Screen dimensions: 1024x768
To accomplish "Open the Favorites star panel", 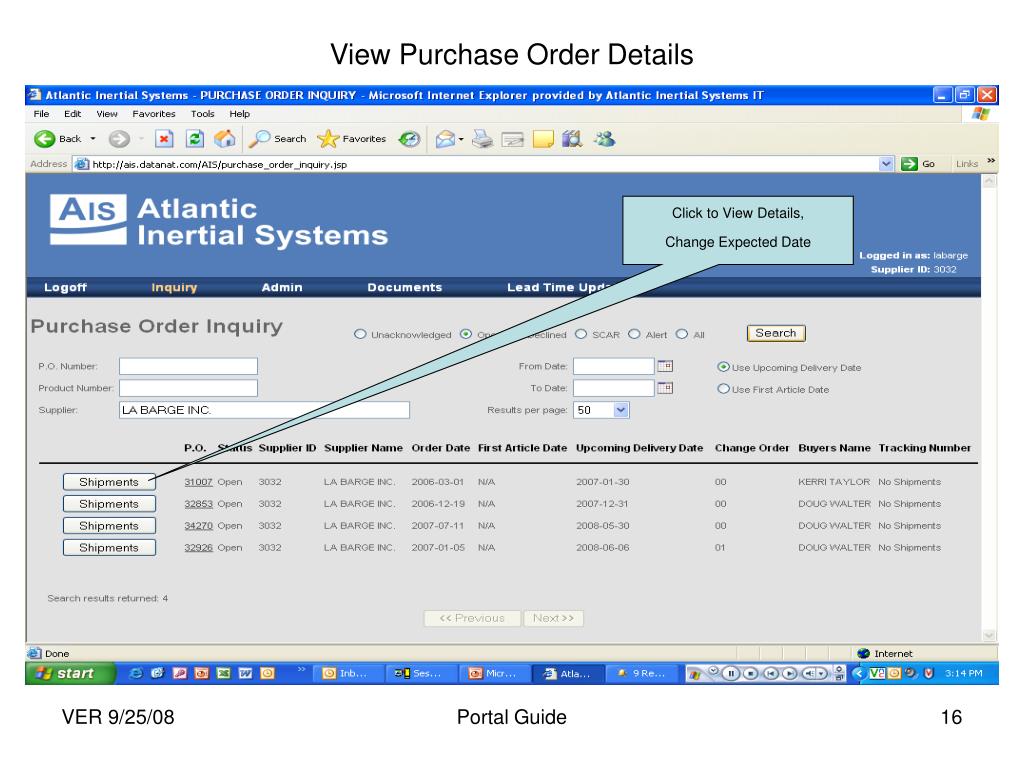I will pos(351,138).
